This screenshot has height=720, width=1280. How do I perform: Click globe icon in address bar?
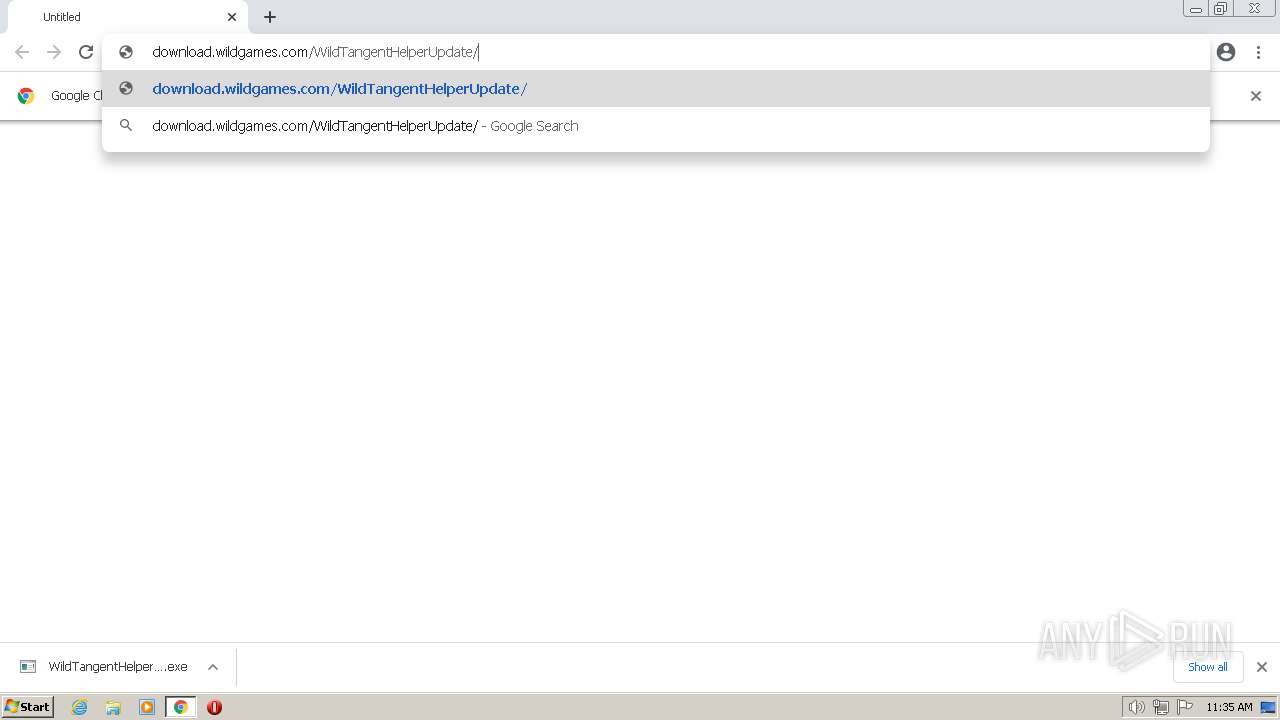coord(126,52)
